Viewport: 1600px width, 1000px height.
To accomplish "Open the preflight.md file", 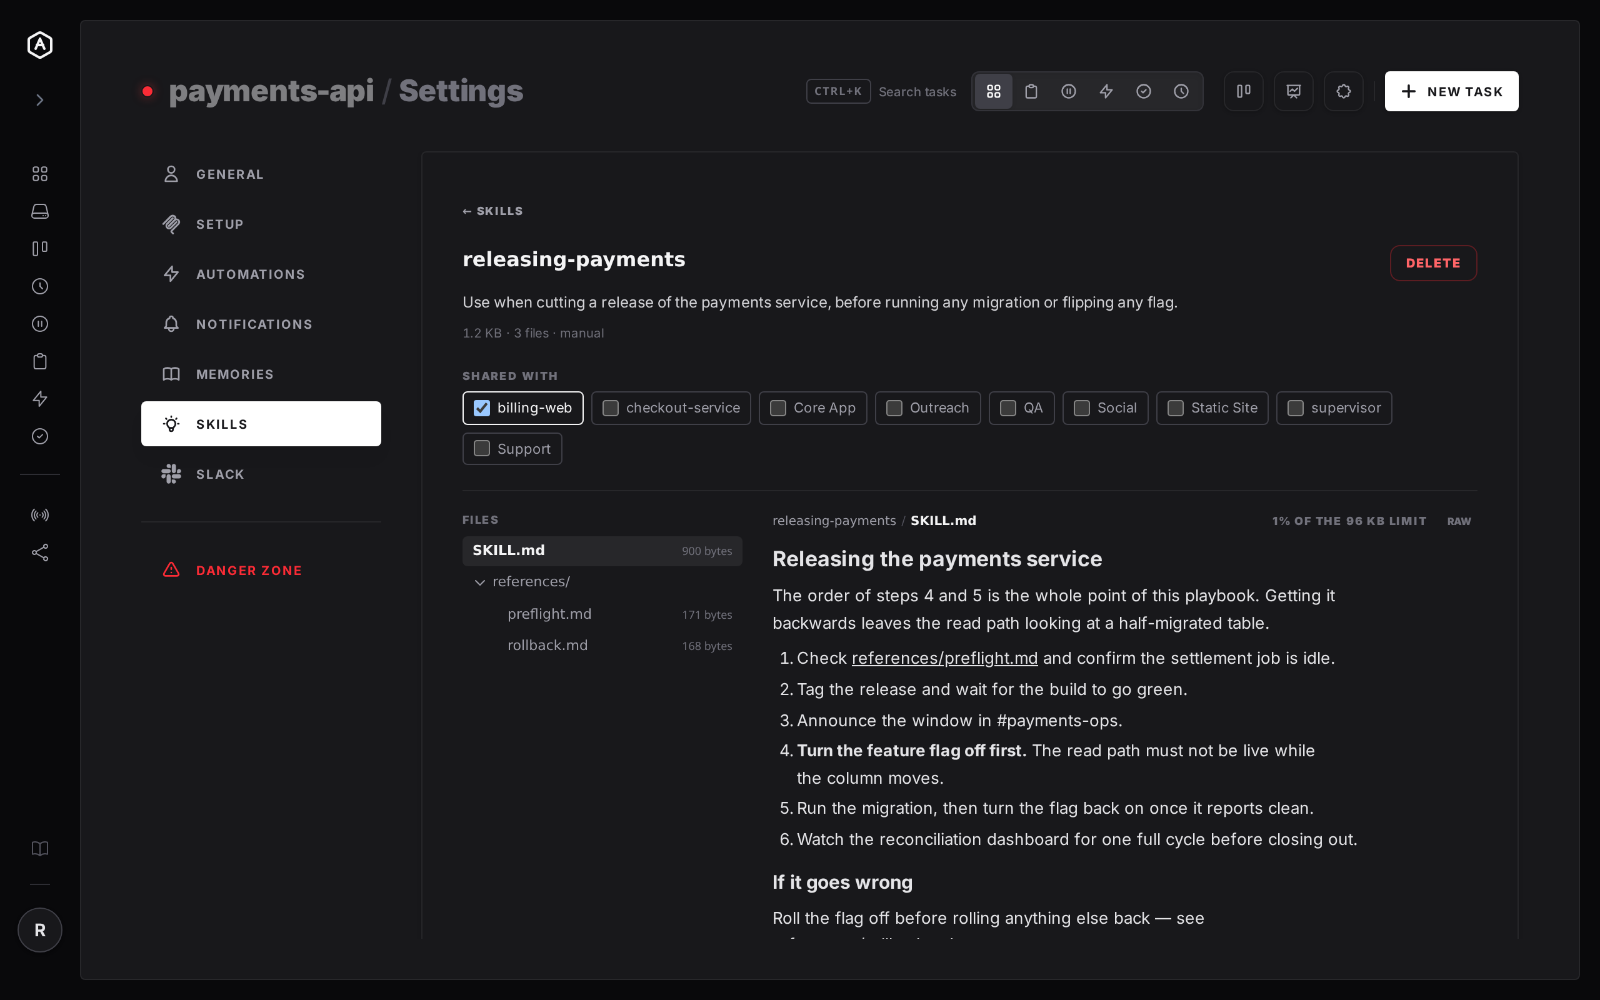I will 602,614.
